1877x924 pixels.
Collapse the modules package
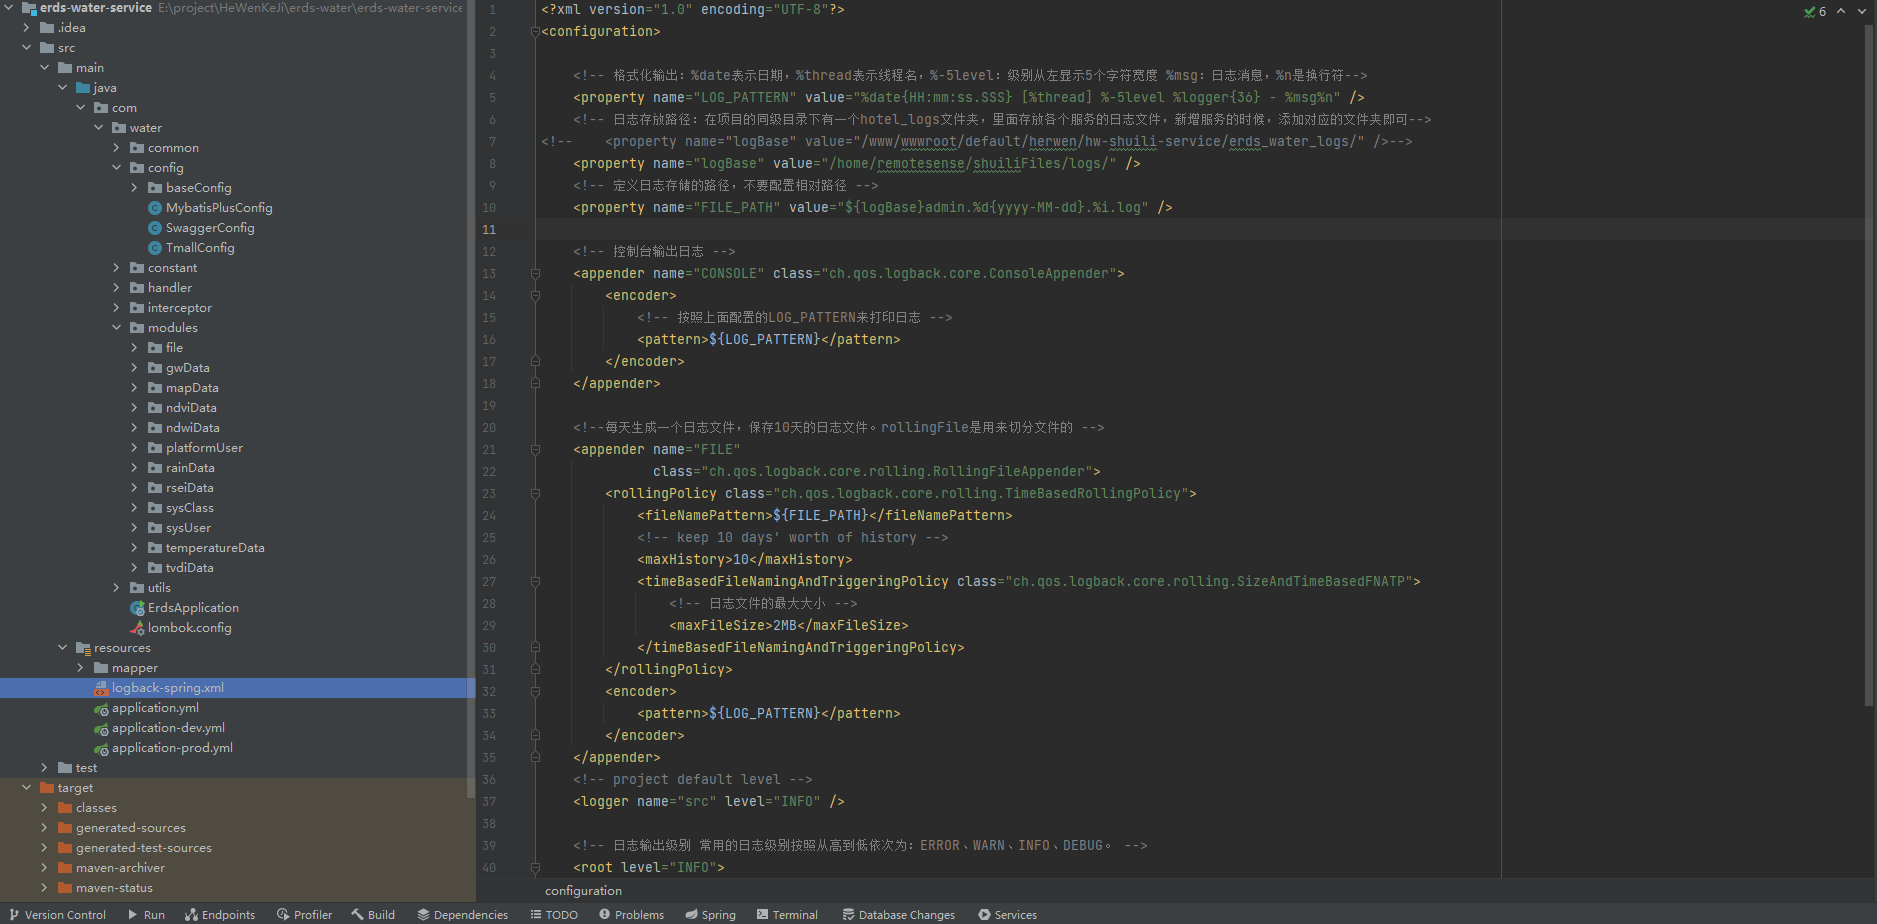(117, 328)
